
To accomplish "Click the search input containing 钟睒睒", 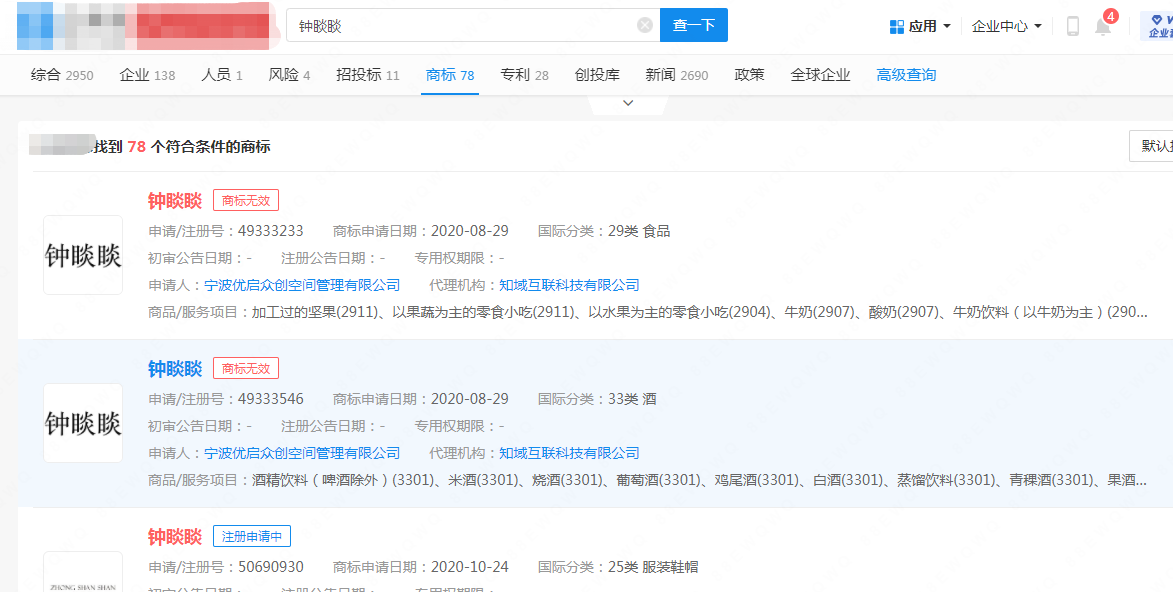I will coord(460,25).
